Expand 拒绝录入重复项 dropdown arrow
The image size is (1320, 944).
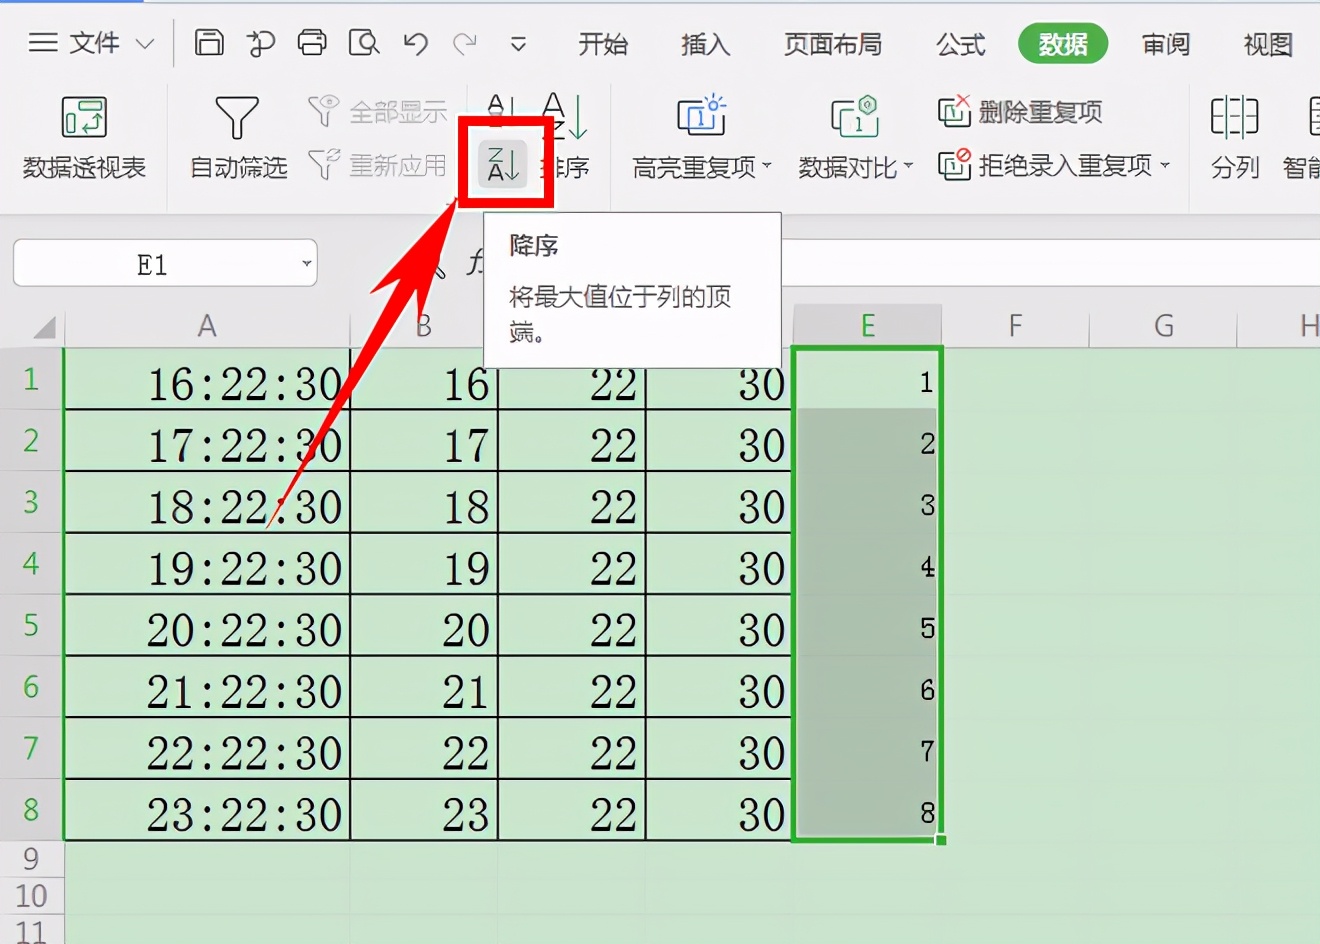(x=1165, y=166)
